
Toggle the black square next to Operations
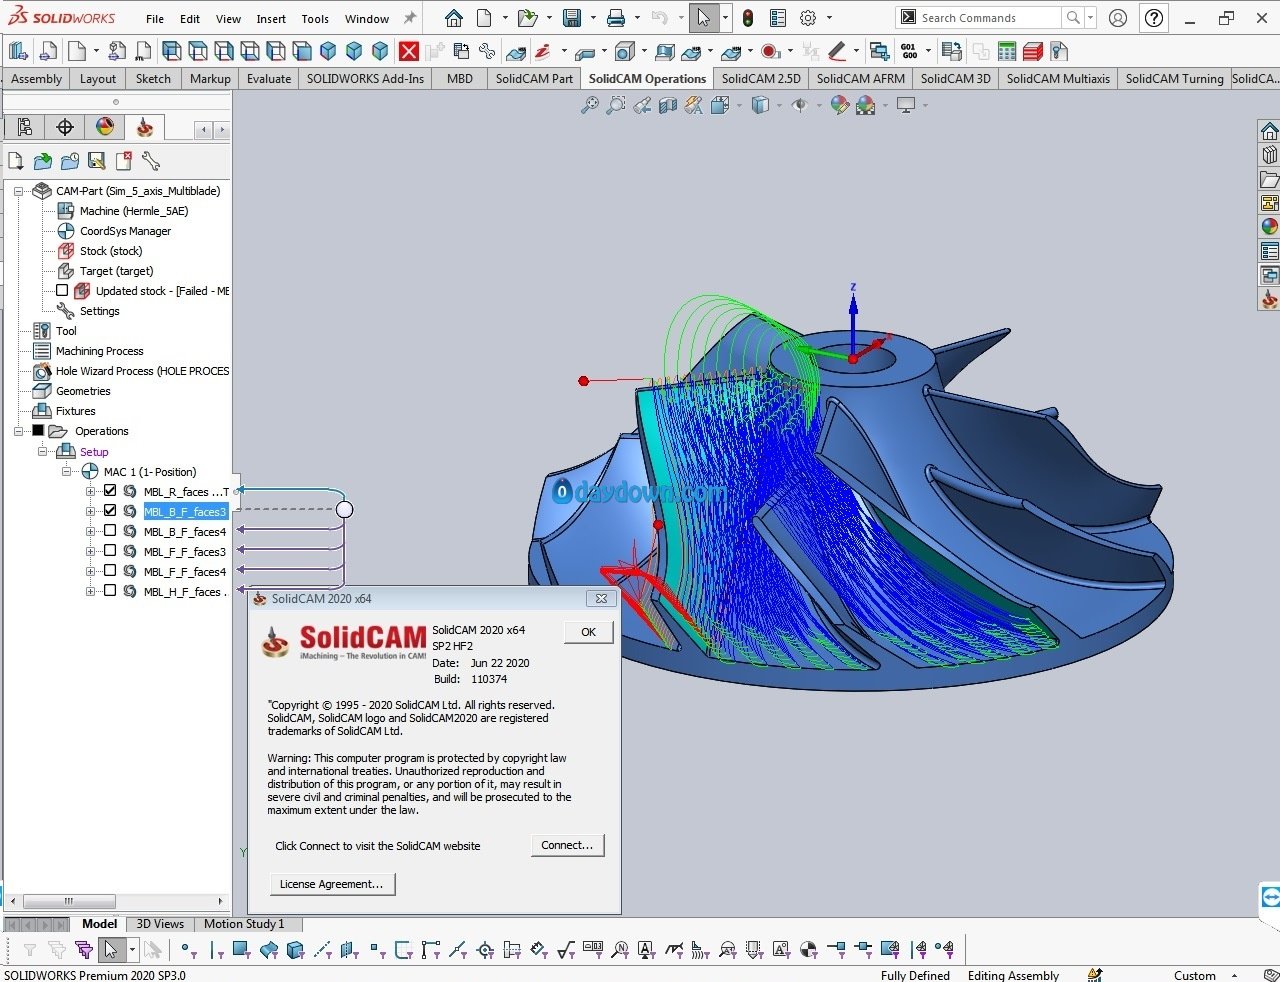[38, 431]
